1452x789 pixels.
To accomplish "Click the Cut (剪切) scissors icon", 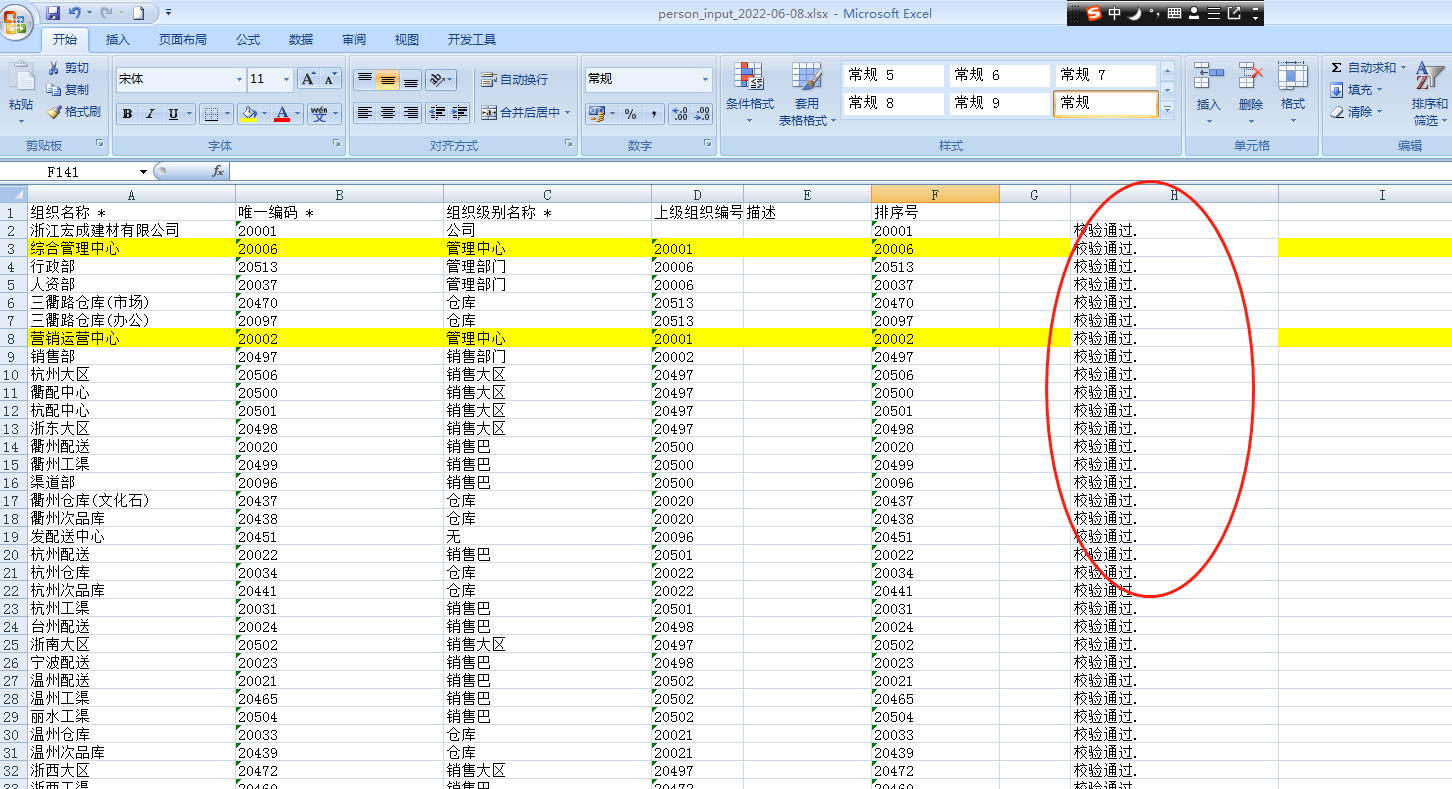I will [54, 68].
